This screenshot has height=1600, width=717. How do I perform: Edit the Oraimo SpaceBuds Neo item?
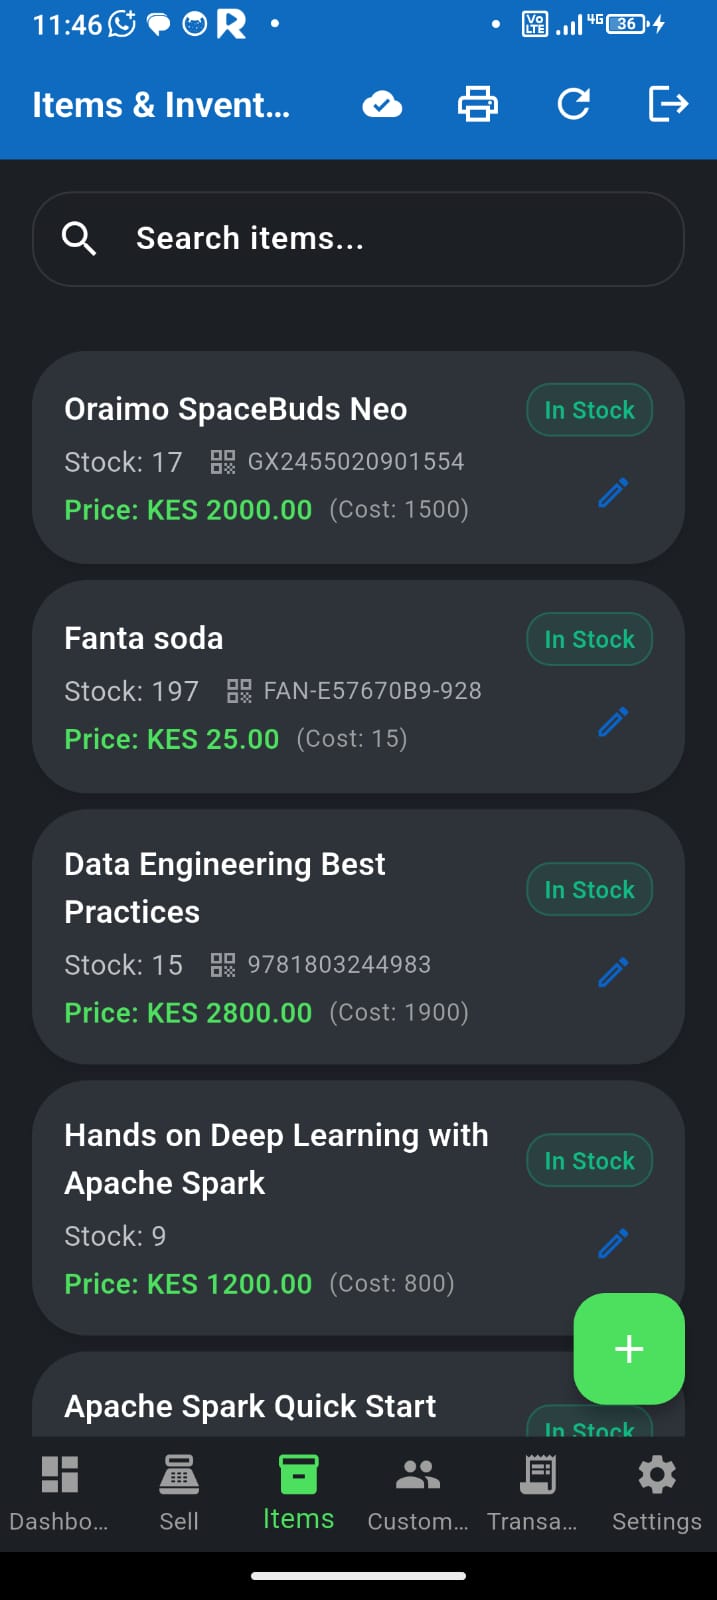(613, 493)
